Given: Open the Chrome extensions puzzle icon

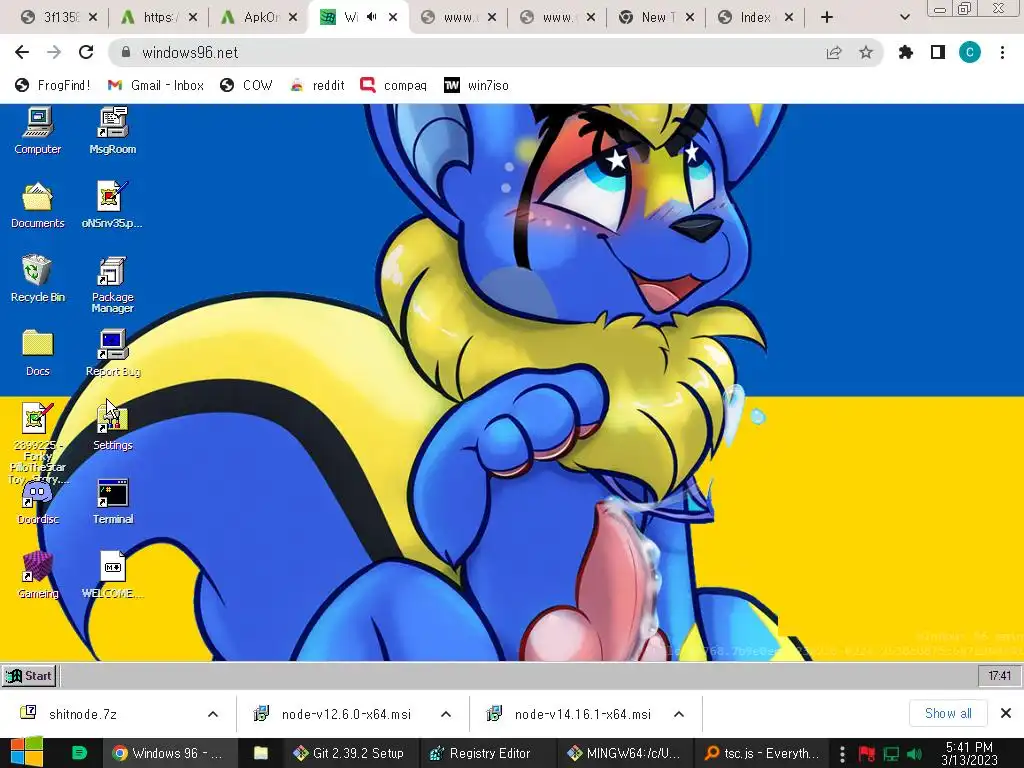Looking at the screenshot, I should [905, 52].
